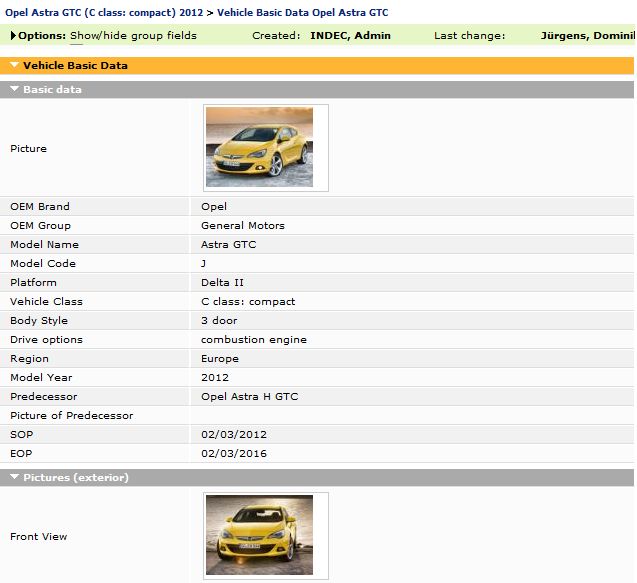Select the Model Code value J
The image size is (637, 583).
tap(204, 264)
